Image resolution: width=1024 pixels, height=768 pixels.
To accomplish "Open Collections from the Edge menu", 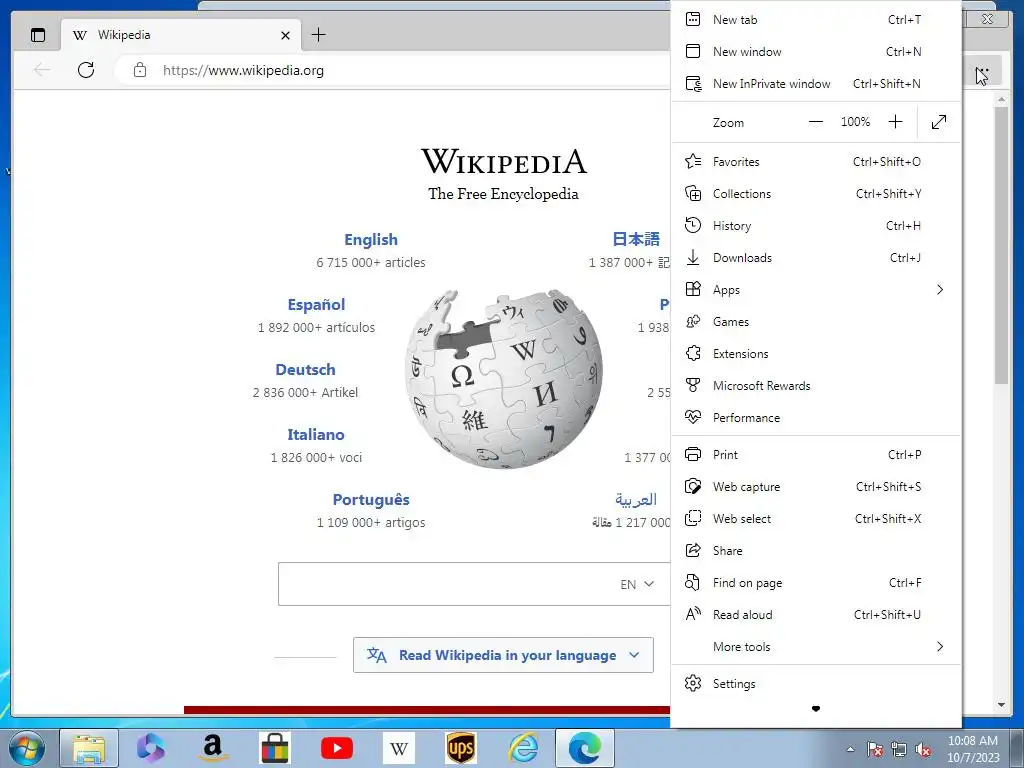I will (816, 193).
